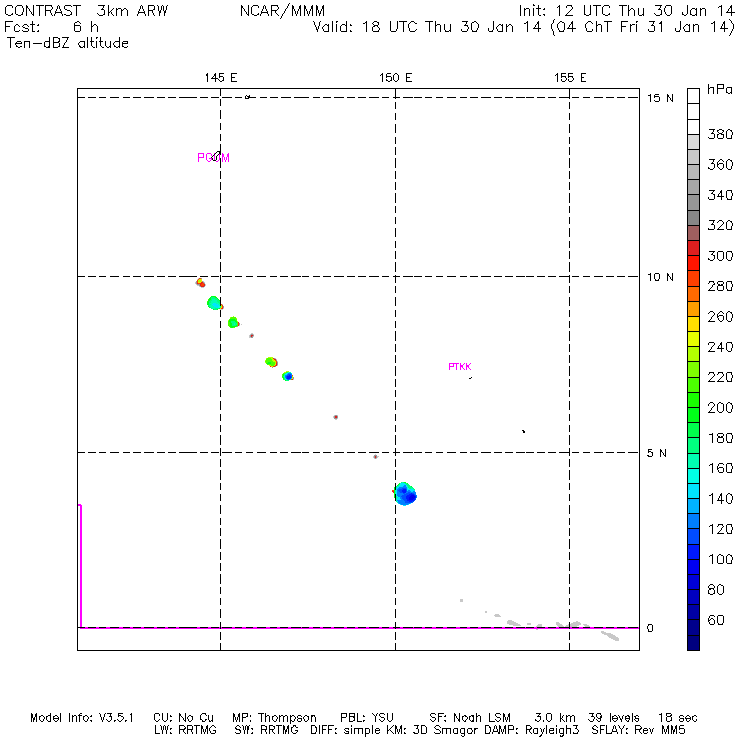The height and width of the screenshot is (740, 740).
Task: Click the '145 E' longitude label
Action: [x=220, y=77]
